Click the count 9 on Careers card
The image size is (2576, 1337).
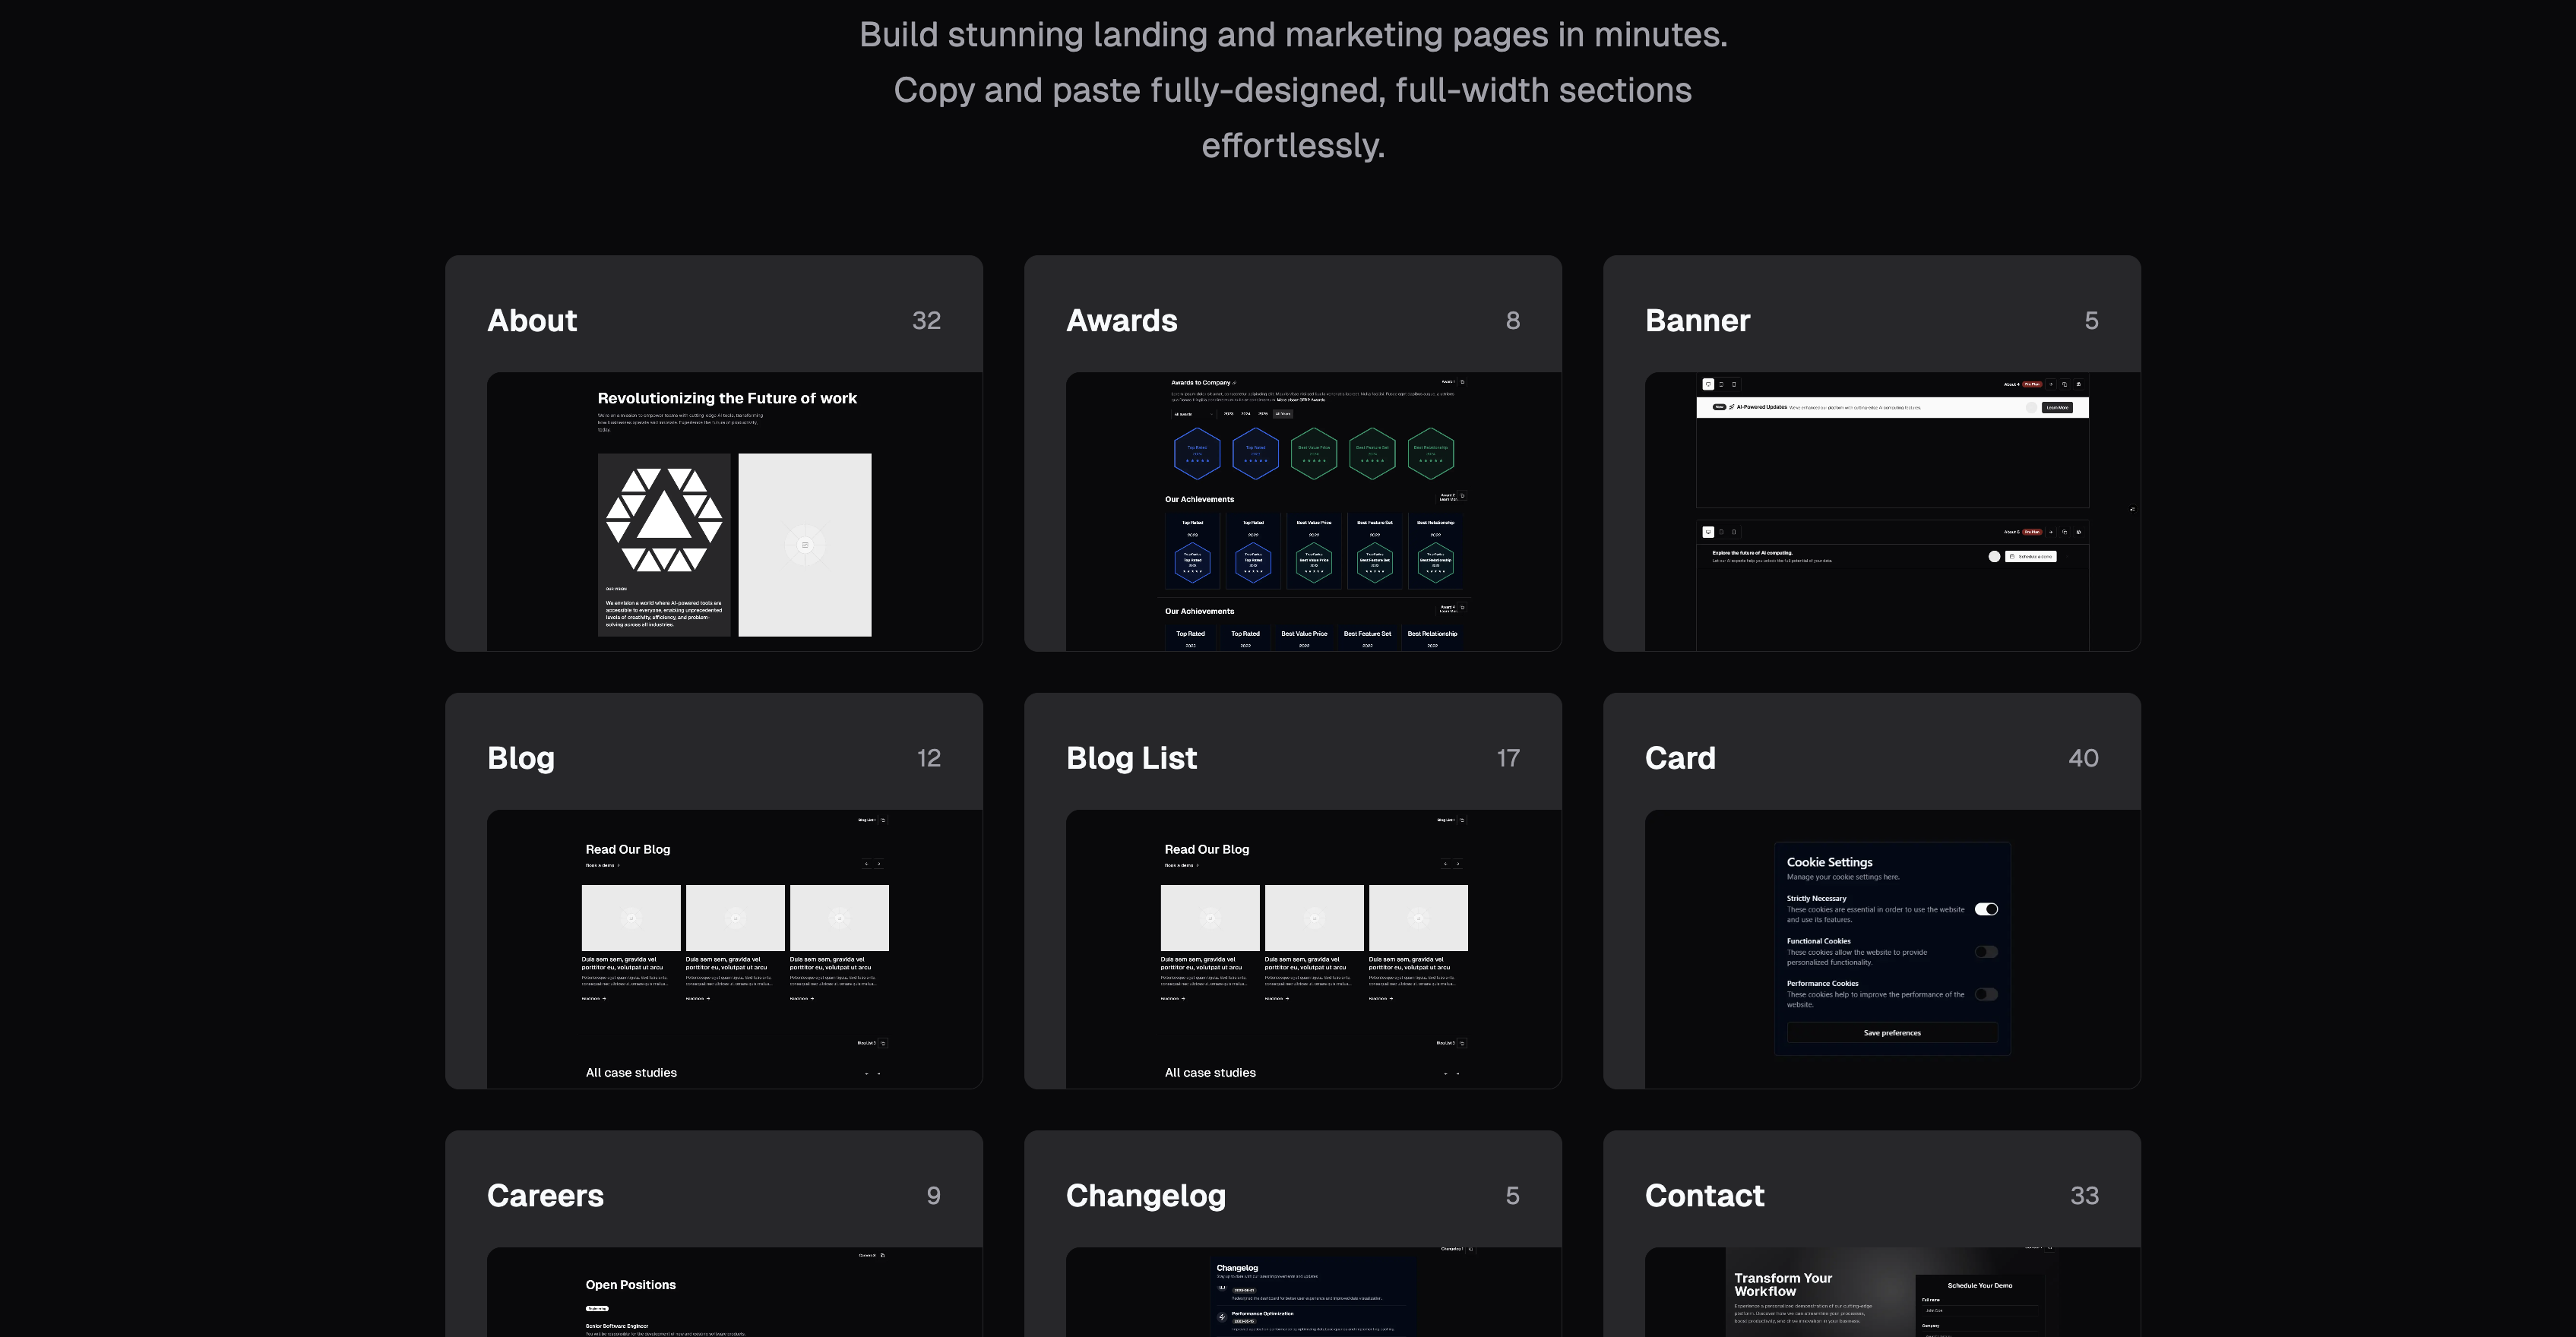click(x=933, y=1195)
